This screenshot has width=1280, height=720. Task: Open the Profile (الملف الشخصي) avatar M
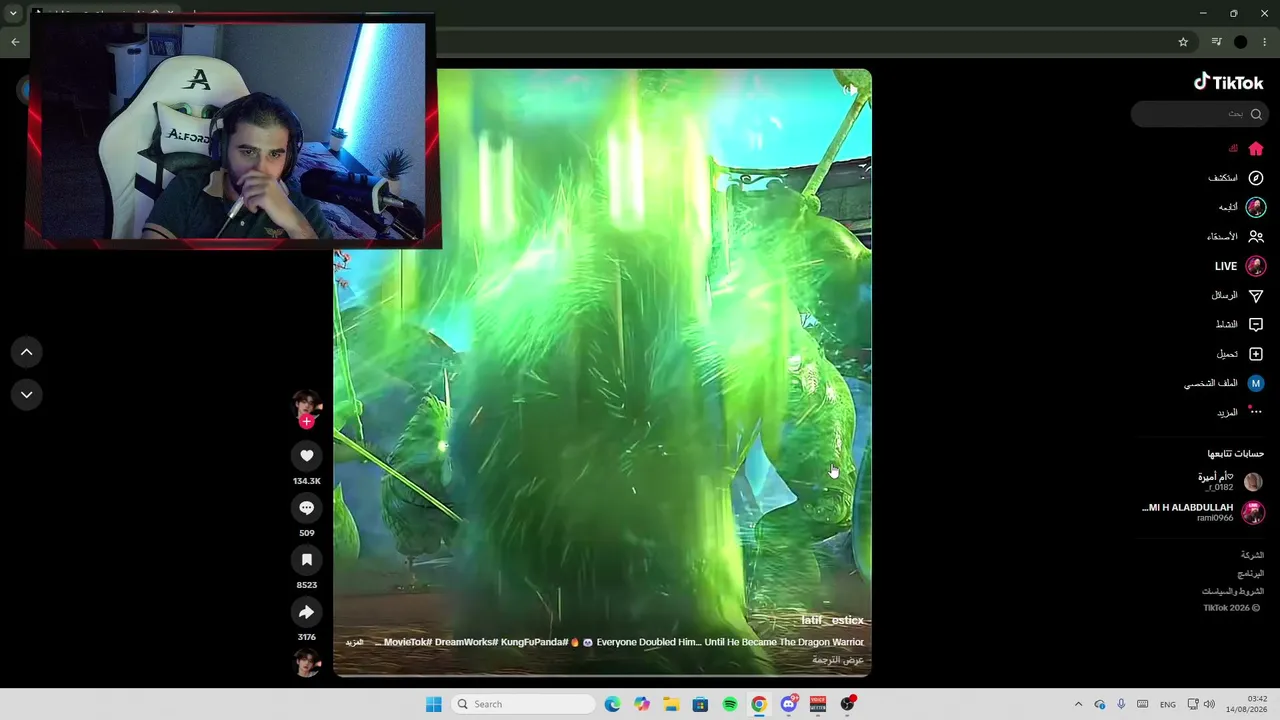[1256, 383]
